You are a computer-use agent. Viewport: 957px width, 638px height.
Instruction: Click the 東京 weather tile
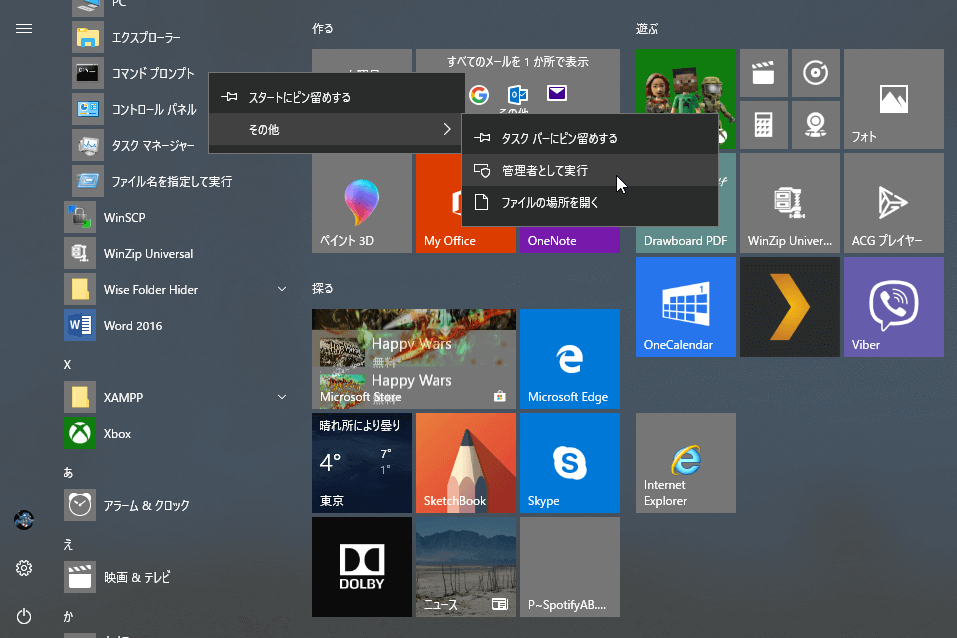361,463
